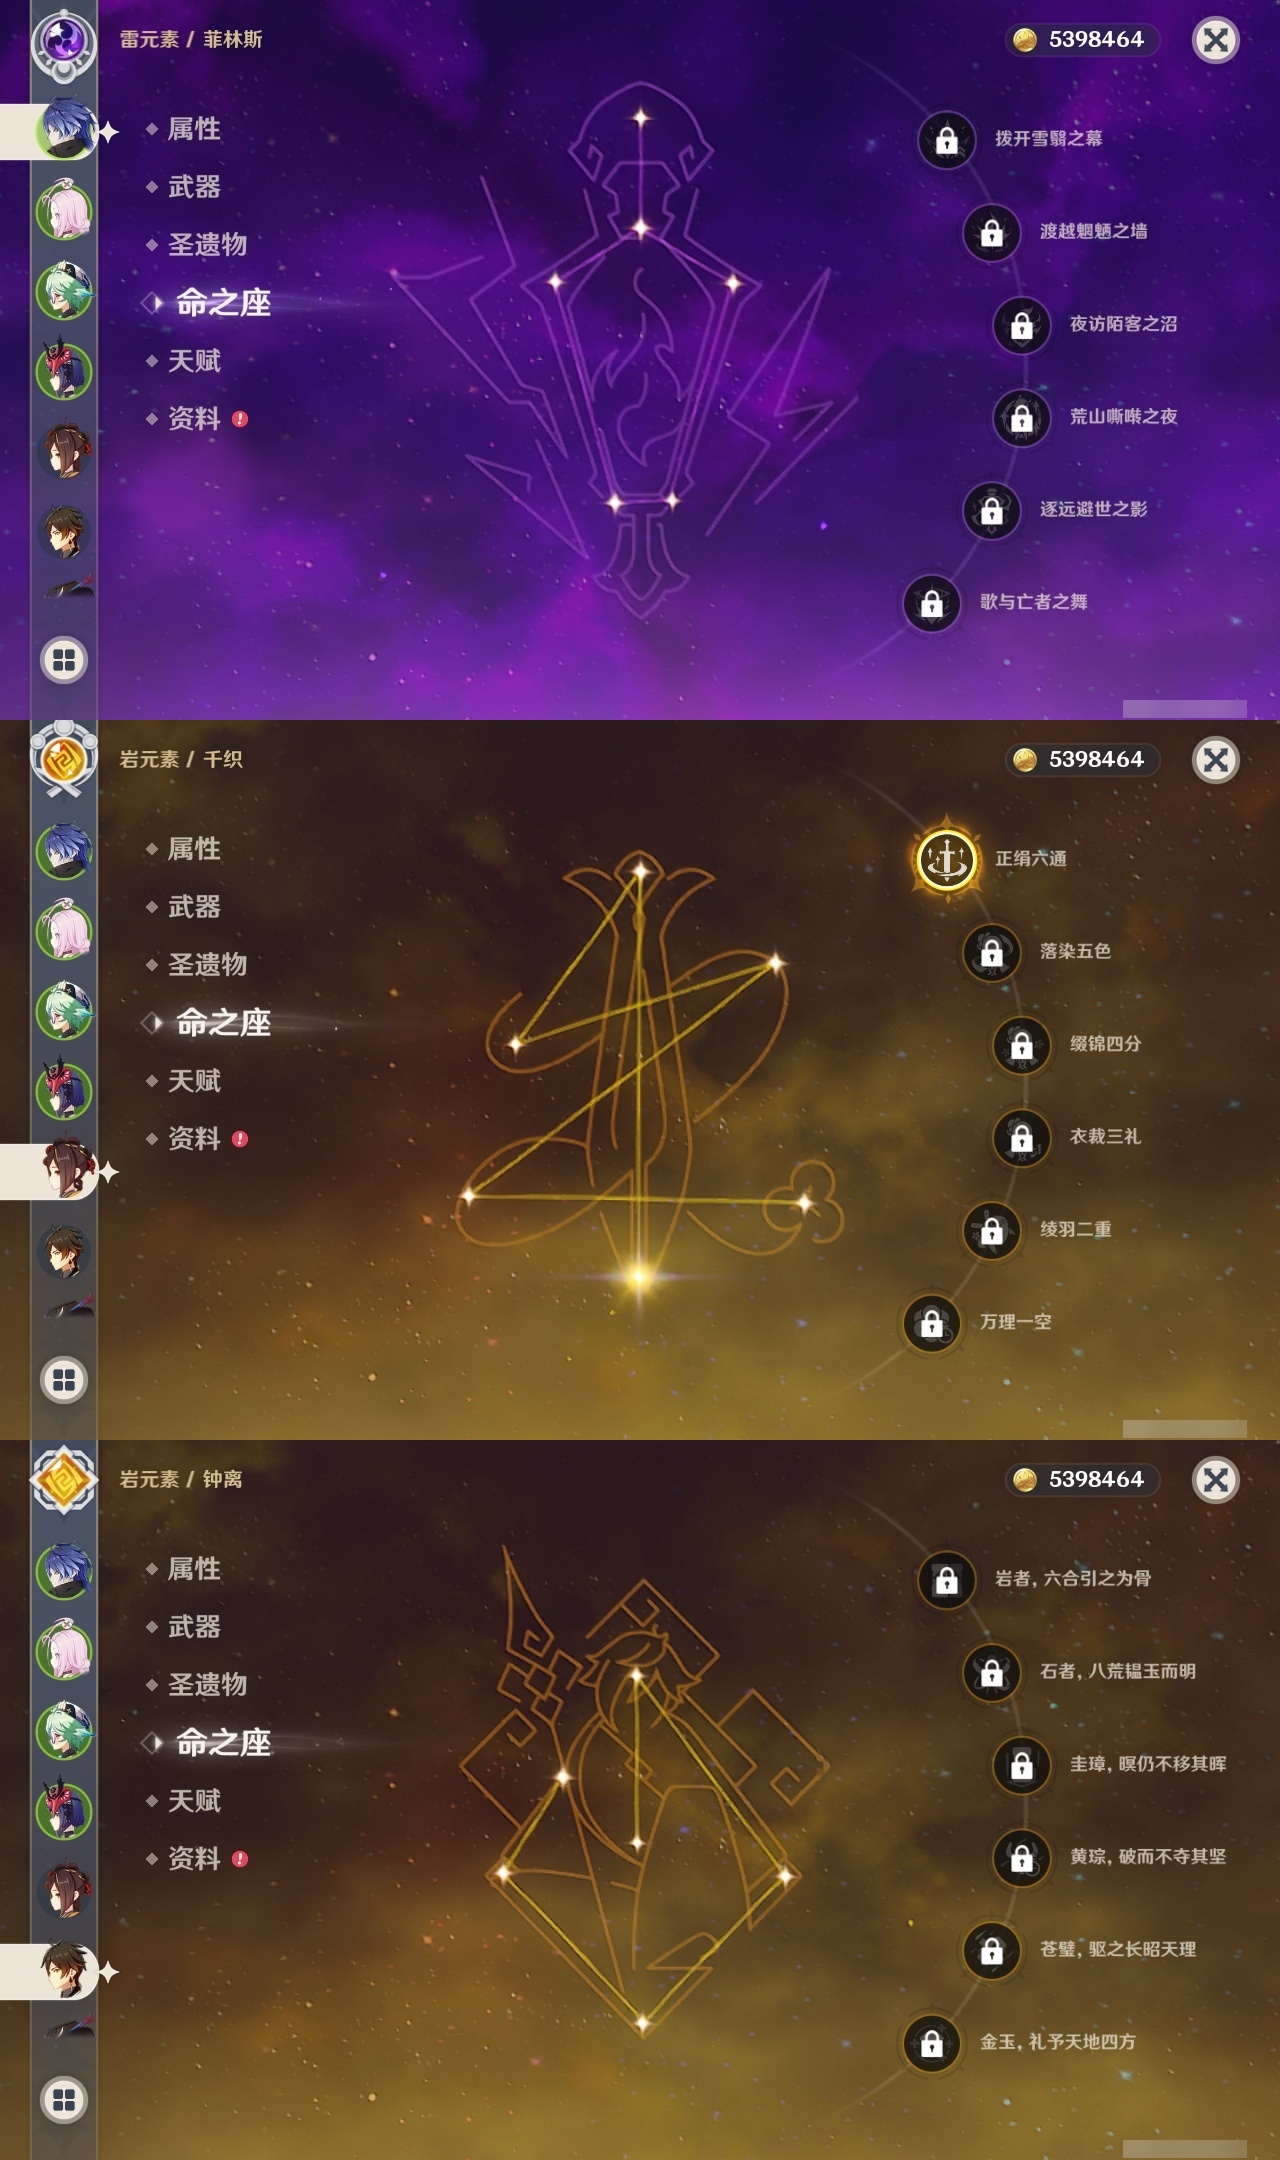Close the Chiori constellation screen
The height and width of the screenshot is (2160, 1280).
1216,760
